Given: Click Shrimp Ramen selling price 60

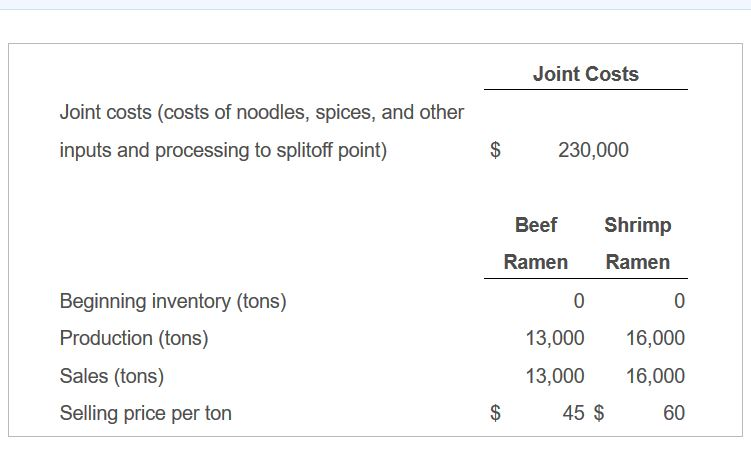Looking at the screenshot, I should click(x=674, y=413).
